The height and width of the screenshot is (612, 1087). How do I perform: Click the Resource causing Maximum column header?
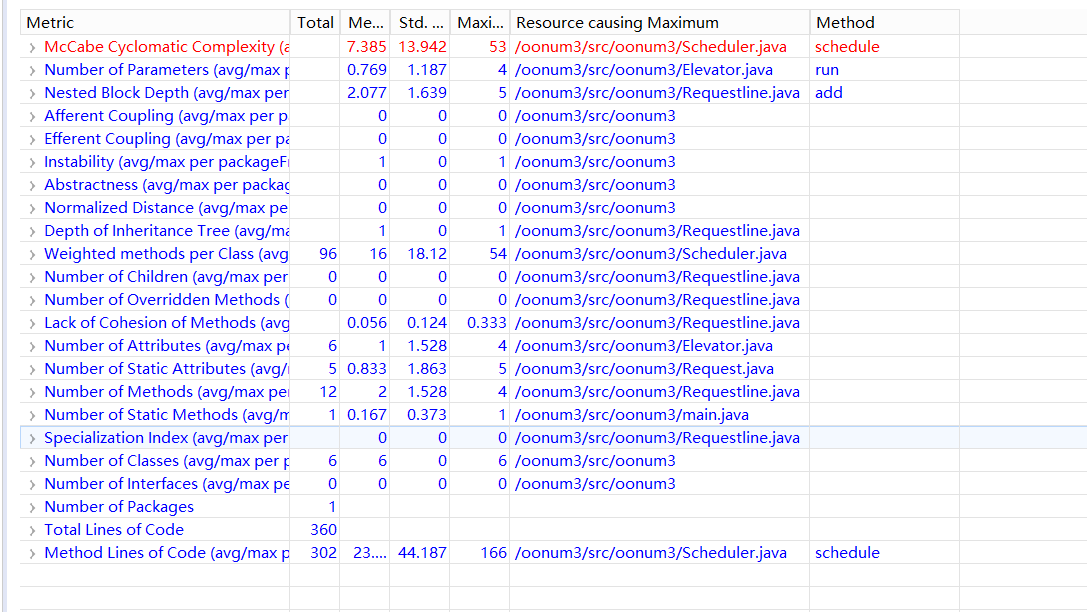(617, 22)
